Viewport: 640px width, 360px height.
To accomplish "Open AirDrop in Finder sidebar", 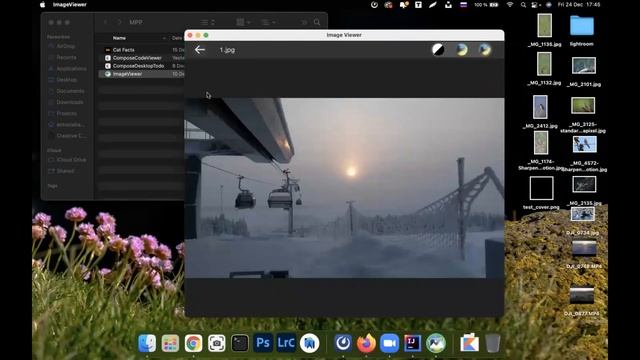I will coord(65,47).
